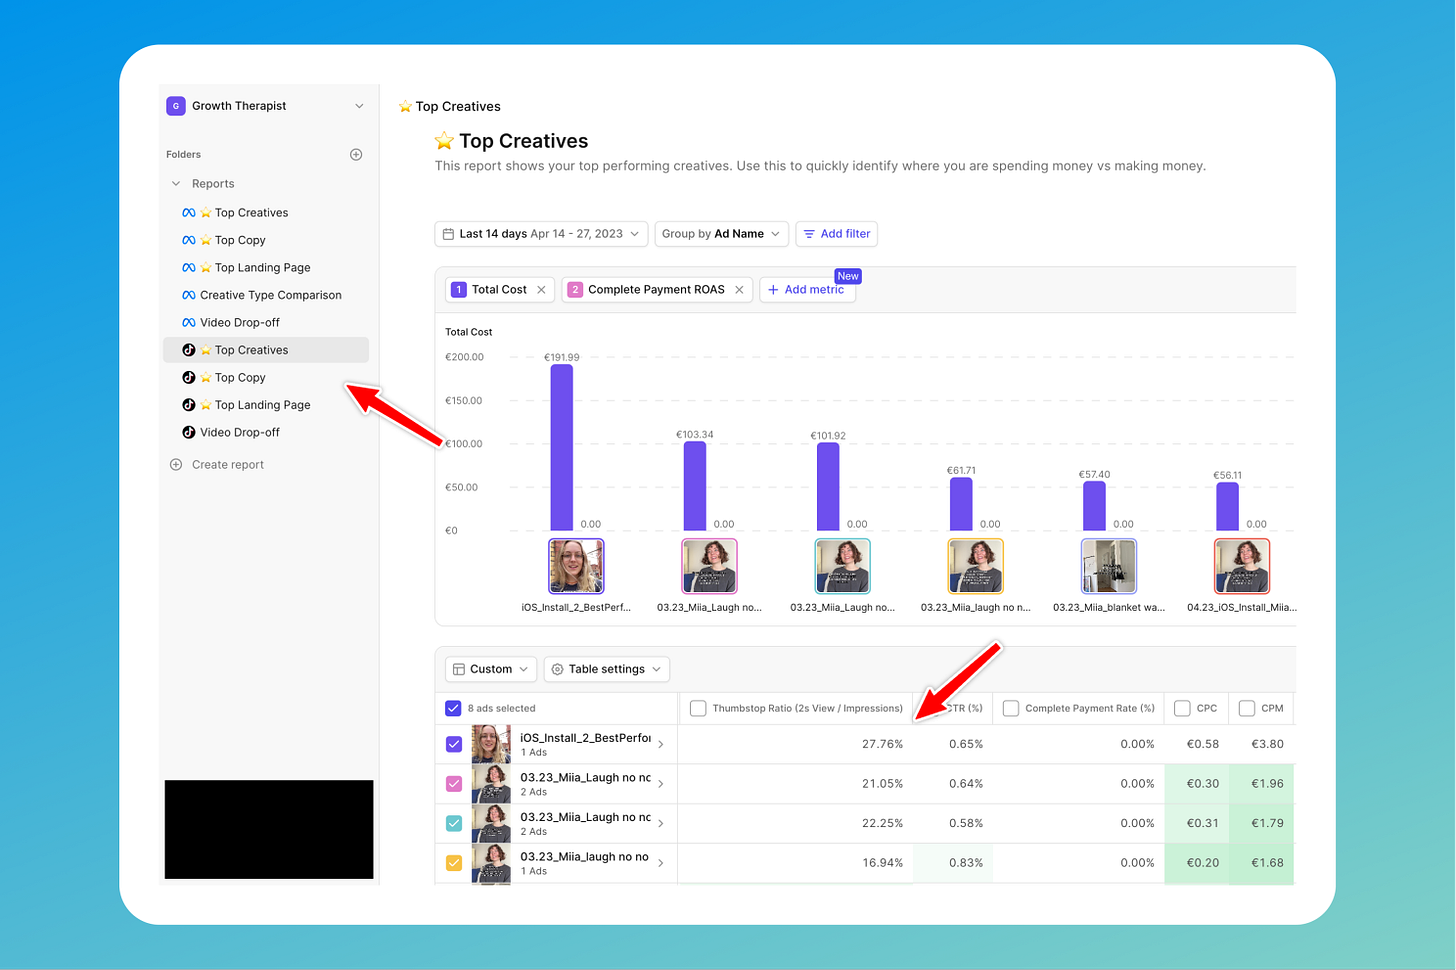
Task: Open the Last 14 days date range picker
Action: [x=541, y=234]
